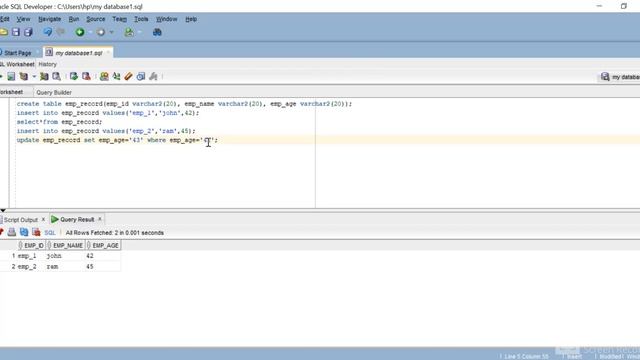Screen dimensions: 640x360
Task: Select the Query Result tab
Action: (77, 220)
